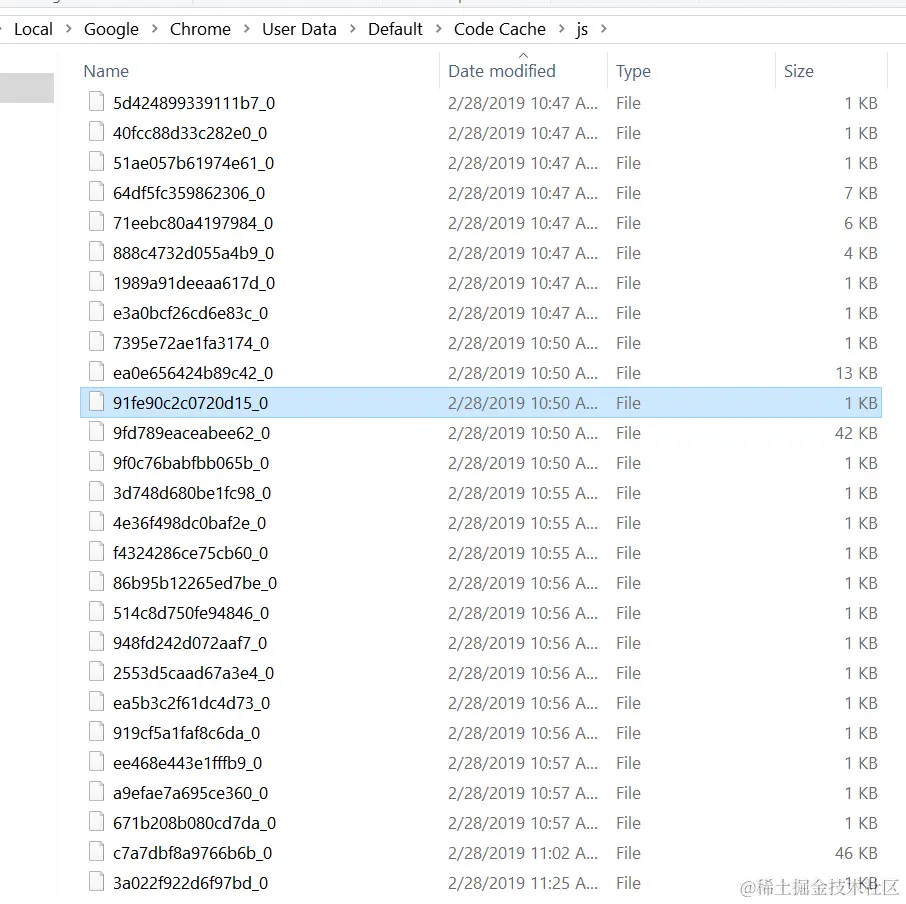This screenshot has height=904, width=906.
Task: Select filename 4e36f498dc0baf2e_0
Action: point(190,523)
